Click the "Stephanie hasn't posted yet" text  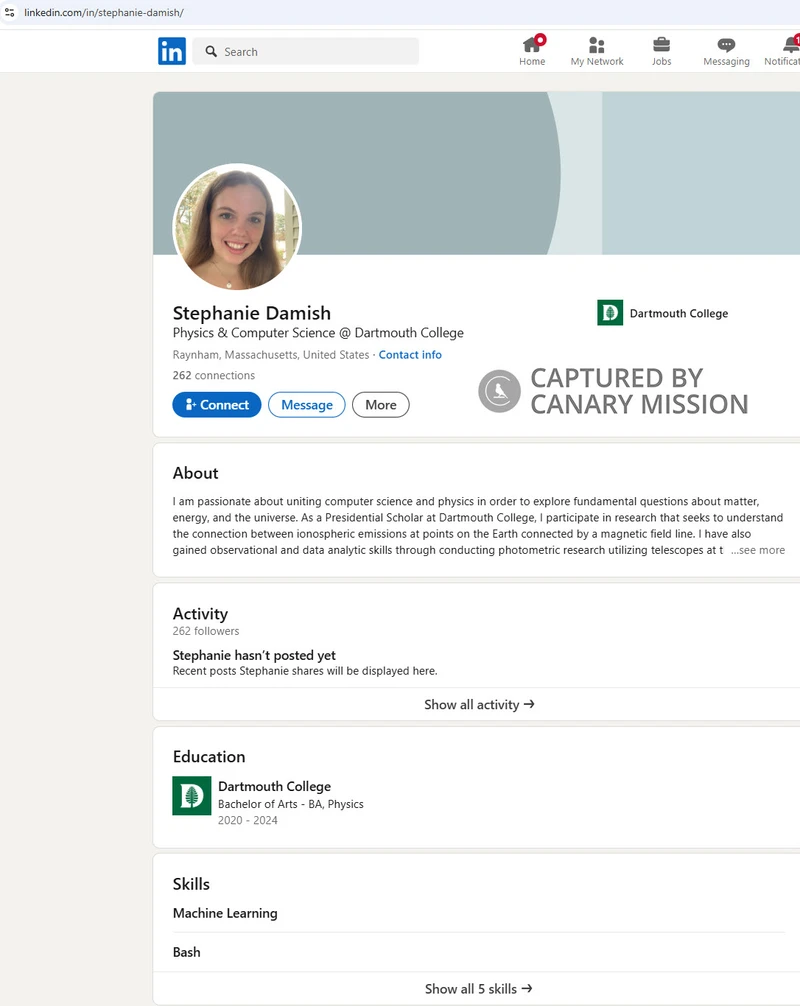pyautogui.click(x=254, y=655)
